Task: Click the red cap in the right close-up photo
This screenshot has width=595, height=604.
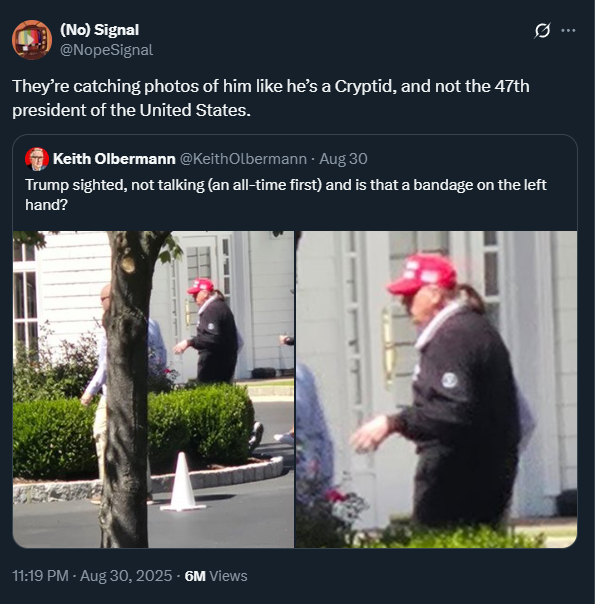Action: click(x=422, y=274)
